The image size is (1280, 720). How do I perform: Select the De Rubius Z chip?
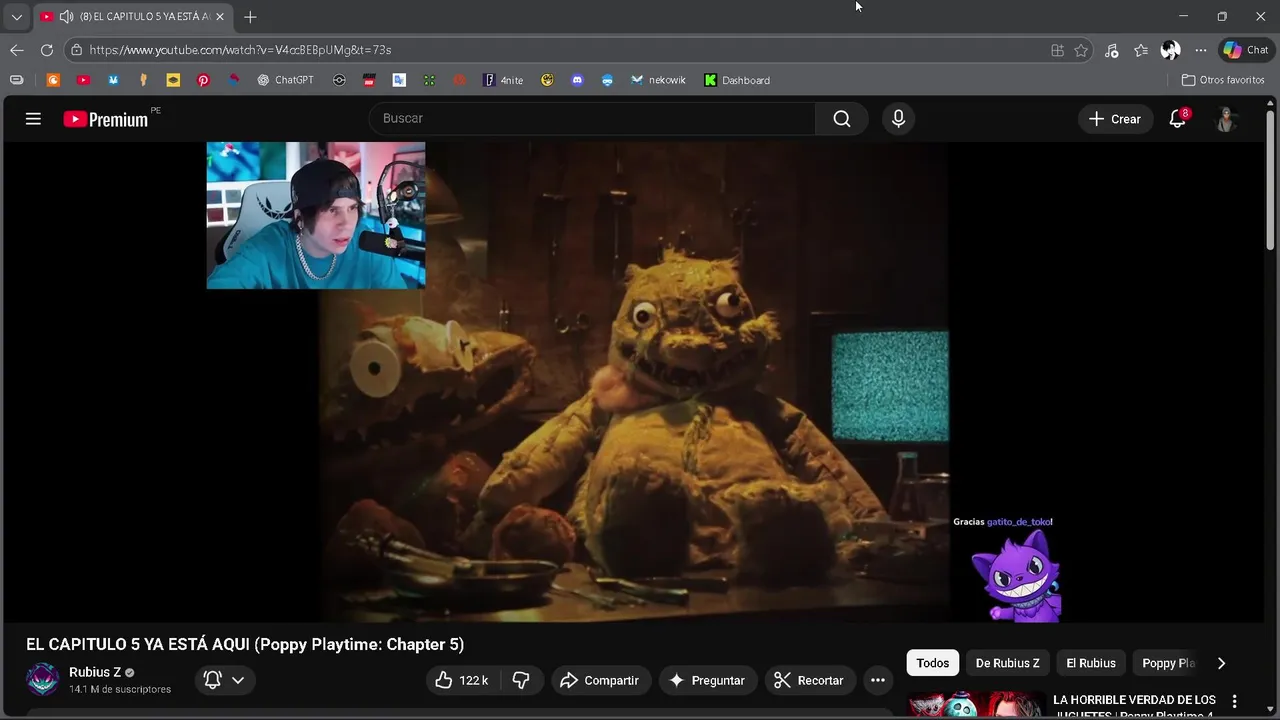coord(1007,663)
